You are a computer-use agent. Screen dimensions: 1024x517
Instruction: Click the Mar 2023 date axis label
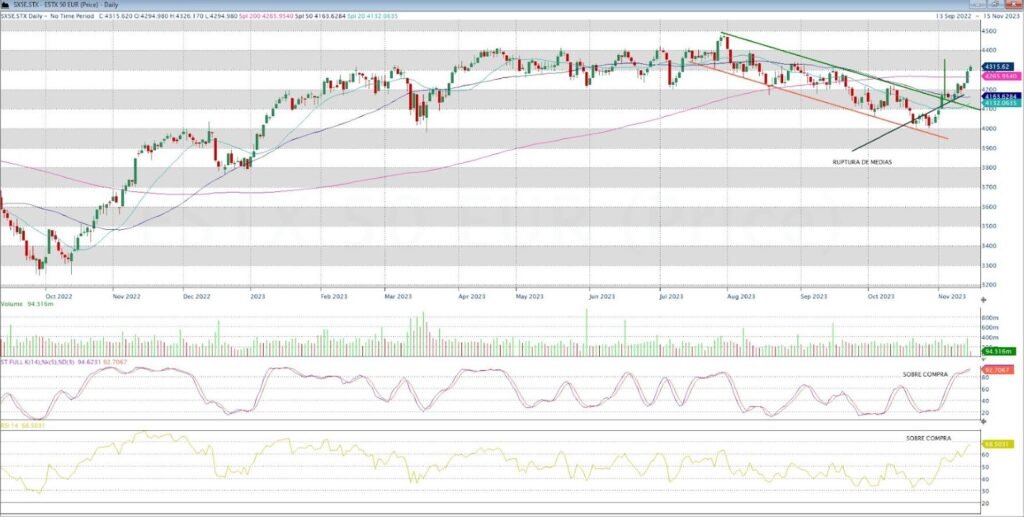(x=398, y=296)
